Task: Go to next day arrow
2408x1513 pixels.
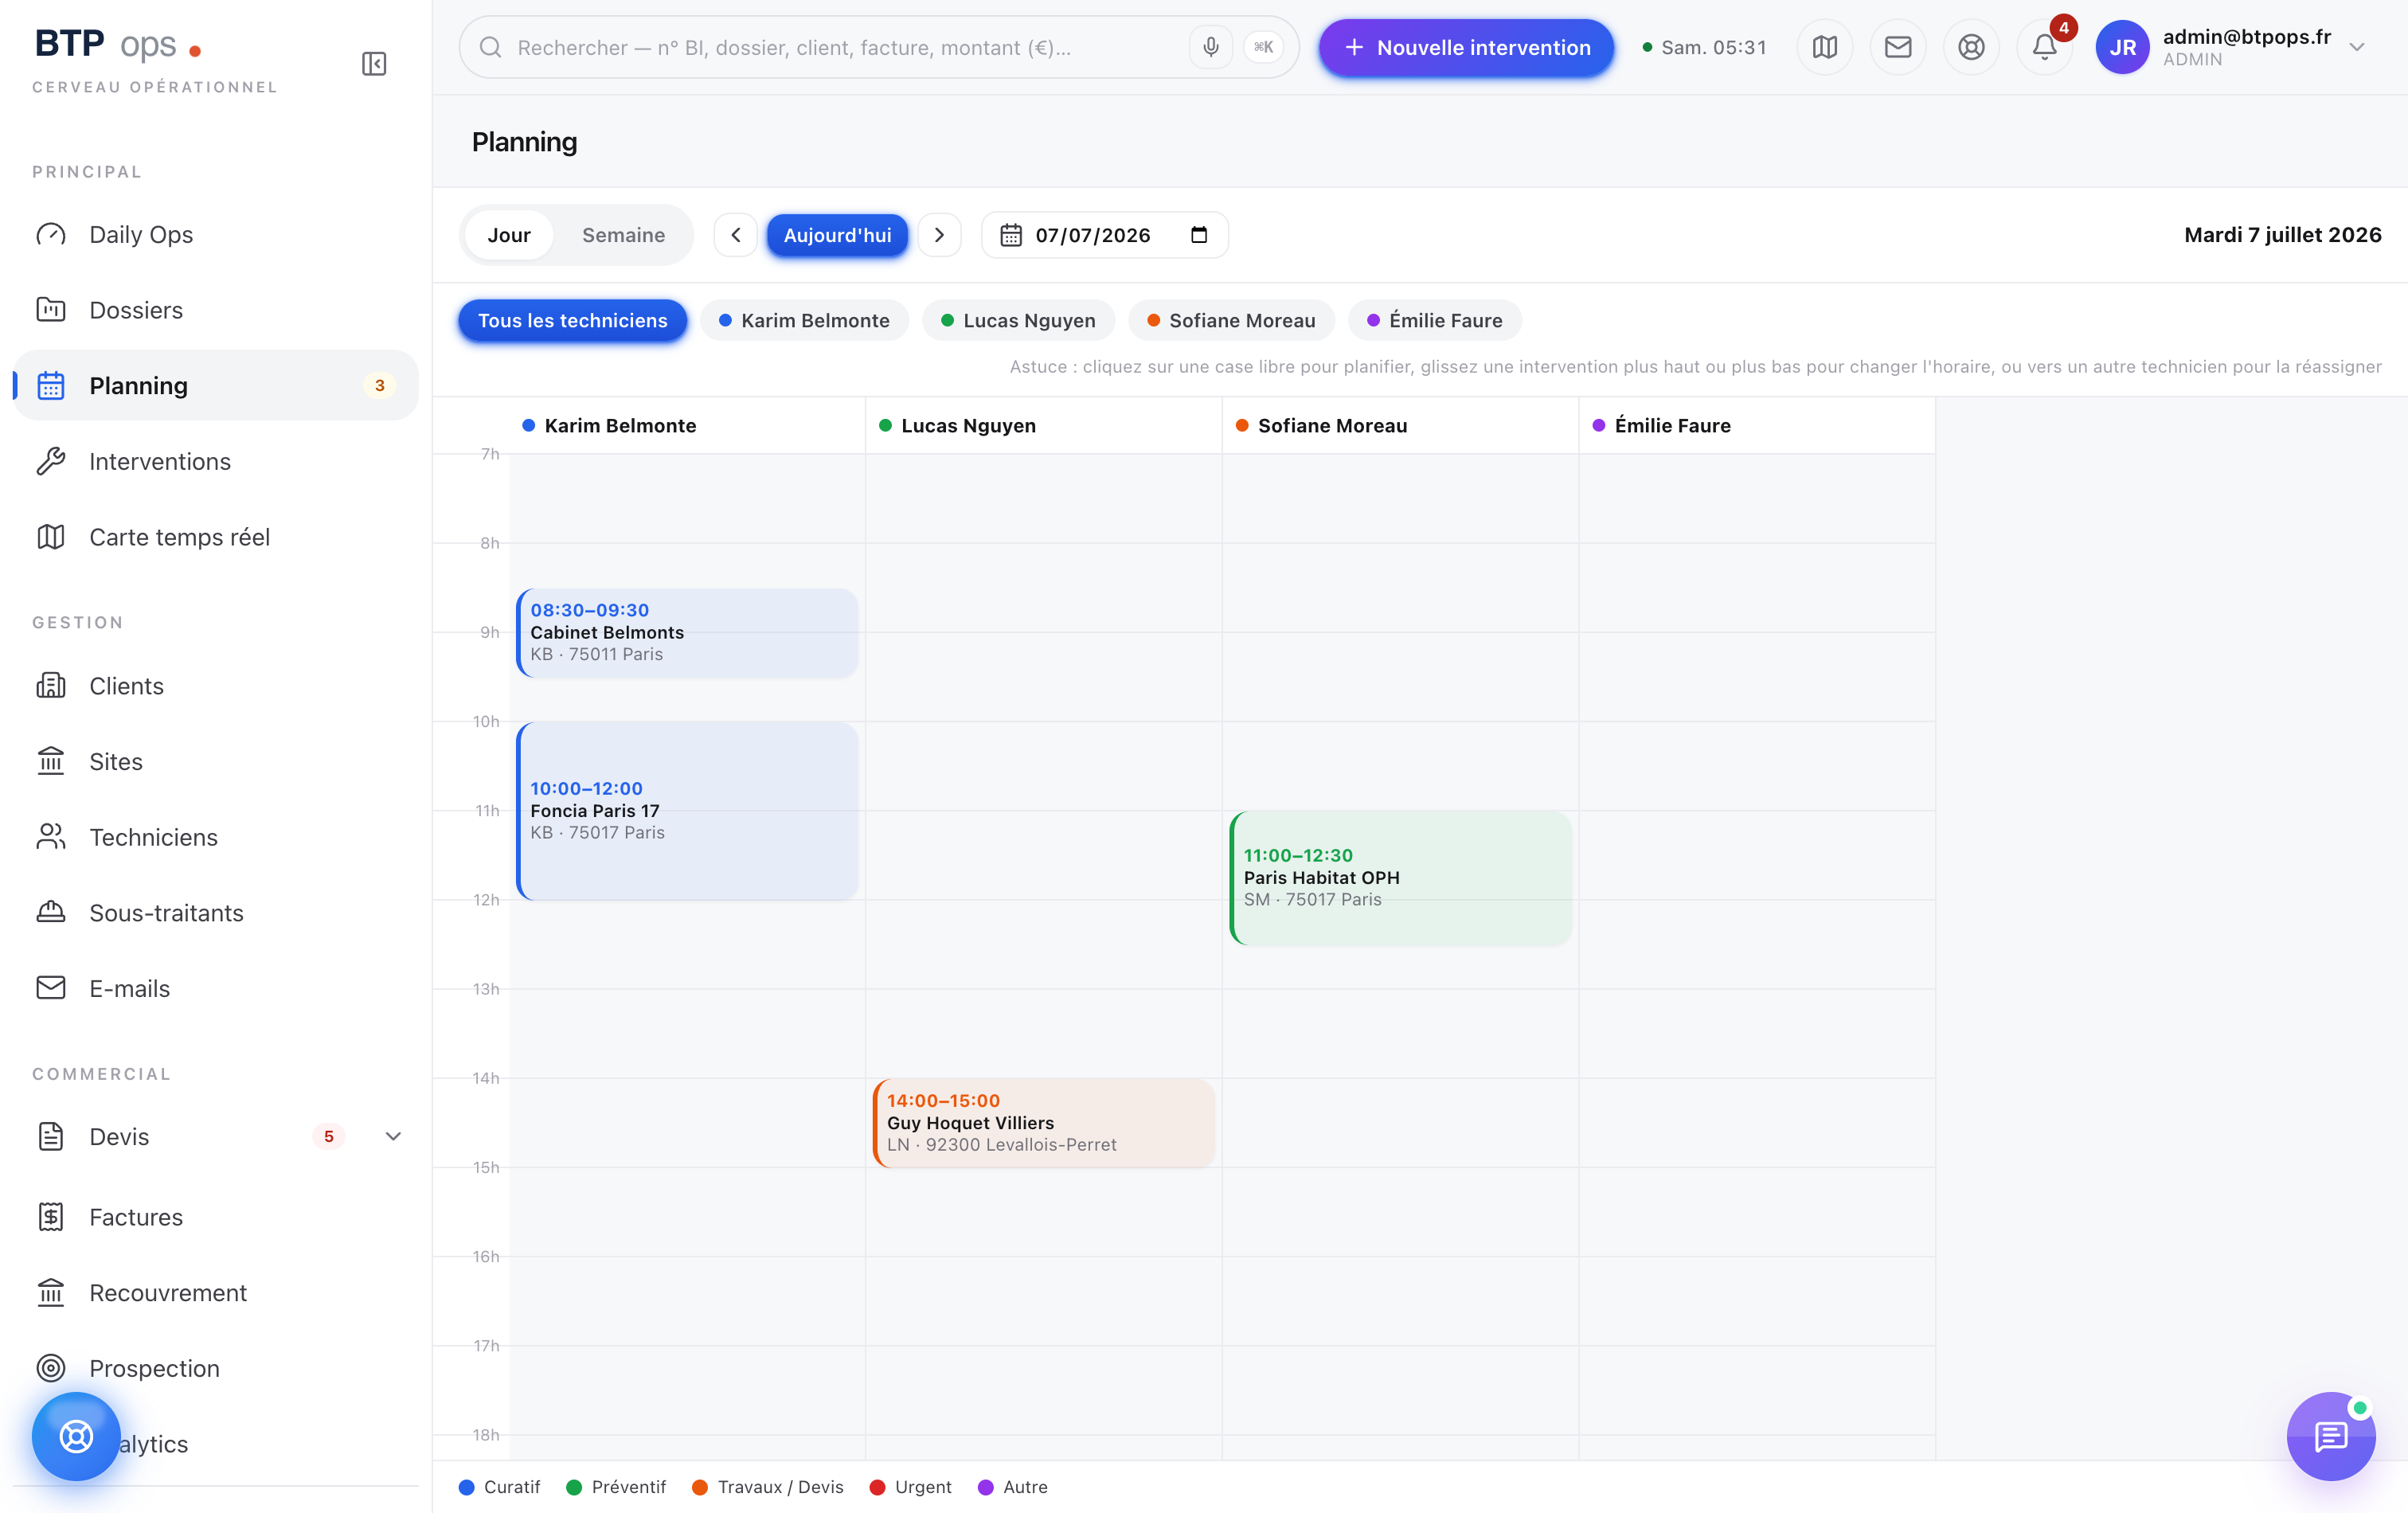Action: 939,235
